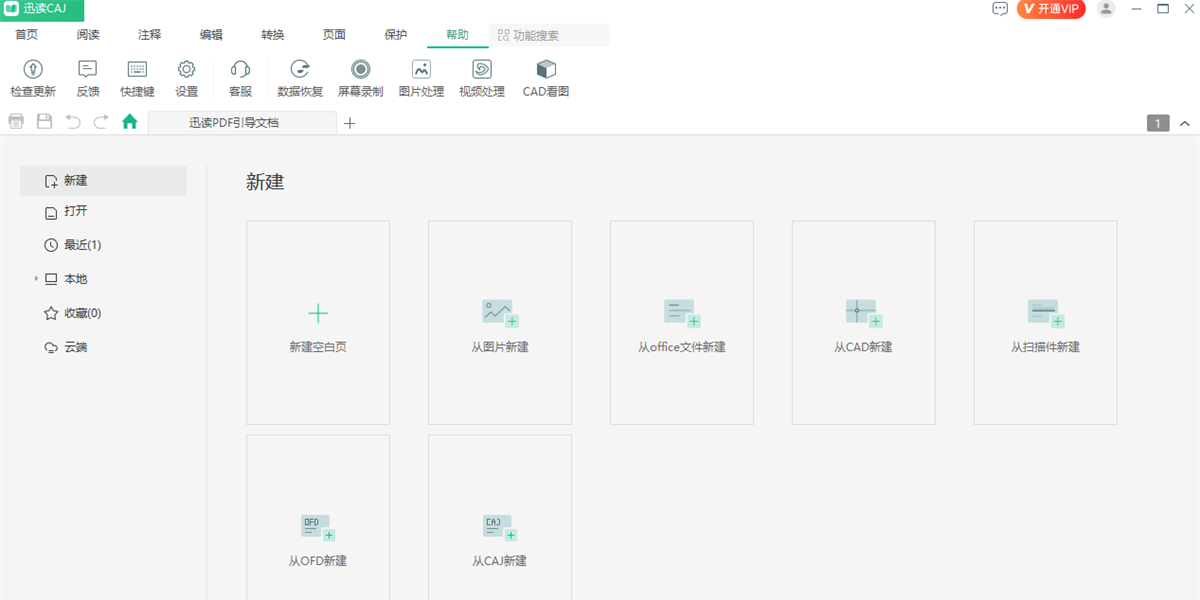Switch to the 转换 menu tab
The width and height of the screenshot is (1200, 600).
[273, 35]
